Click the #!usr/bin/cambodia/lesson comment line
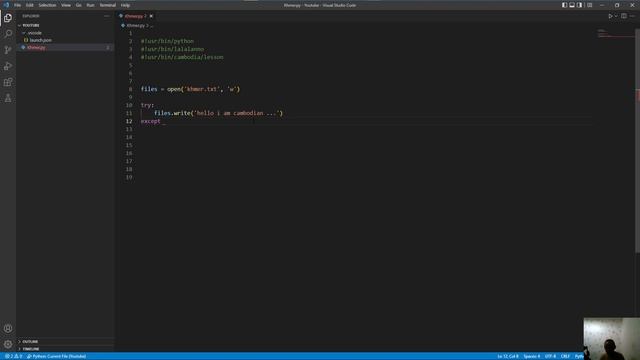Image resolution: width=640 pixels, height=360 pixels. tap(182, 57)
